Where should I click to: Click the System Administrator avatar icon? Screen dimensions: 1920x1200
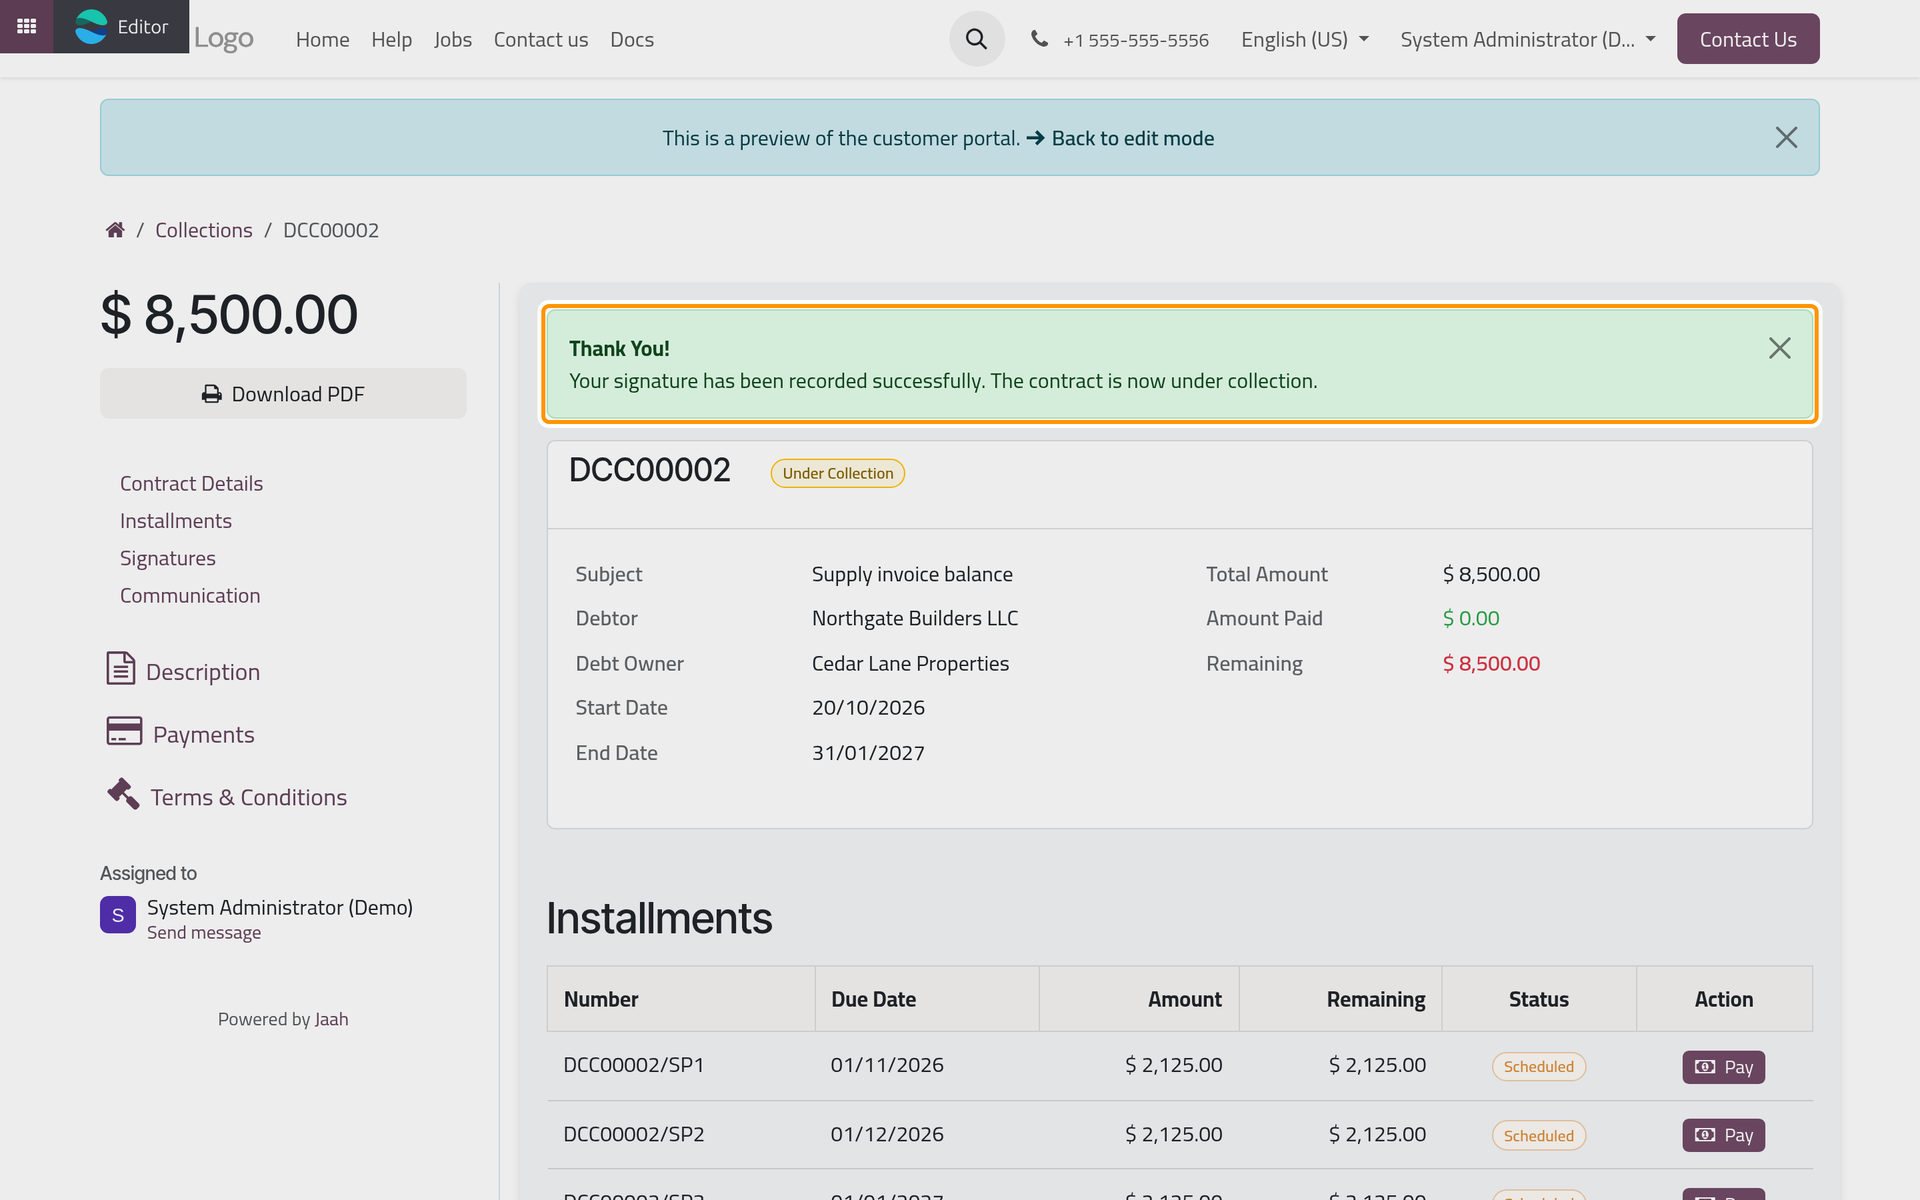pos(118,915)
